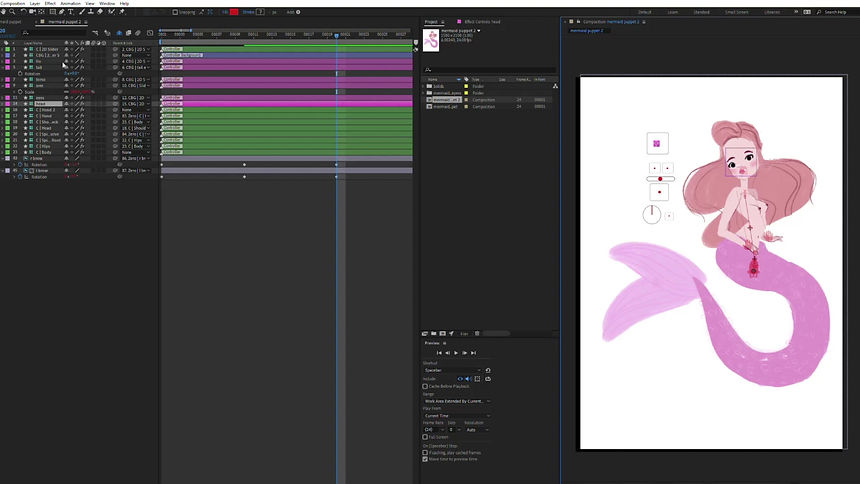Open the Effect menu
860x484 pixels.
click(50, 3)
